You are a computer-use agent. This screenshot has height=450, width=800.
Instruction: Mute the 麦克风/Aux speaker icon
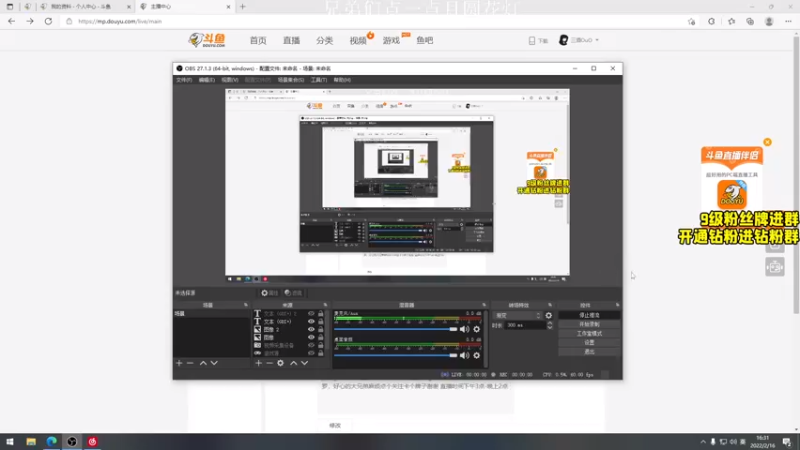[464, 330]
